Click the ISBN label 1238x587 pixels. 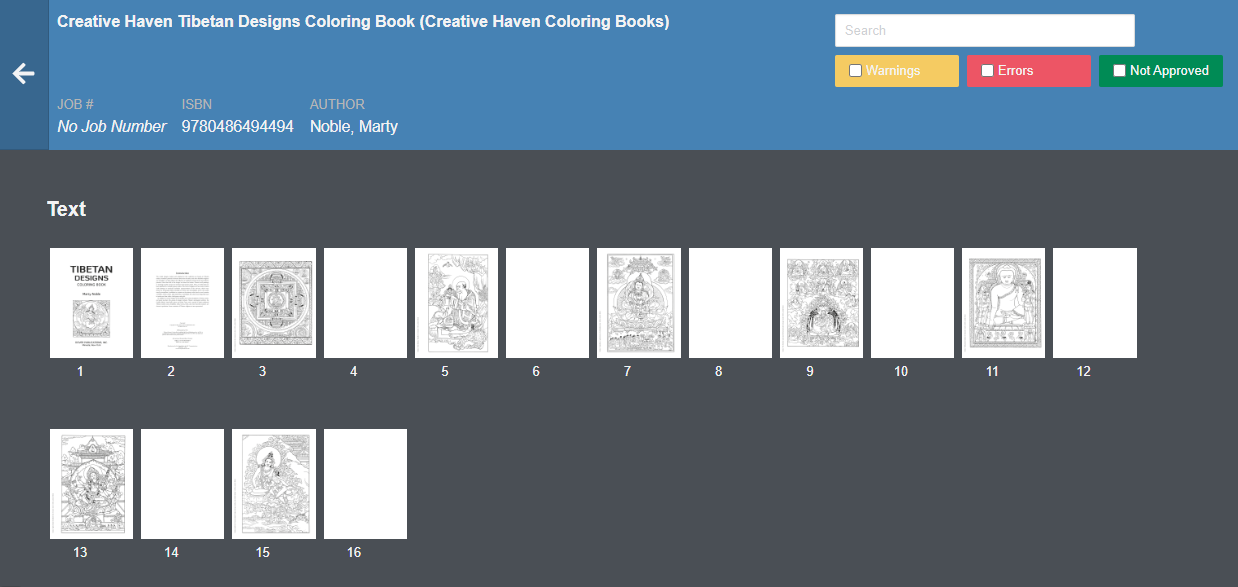click(x=197, y=104)
